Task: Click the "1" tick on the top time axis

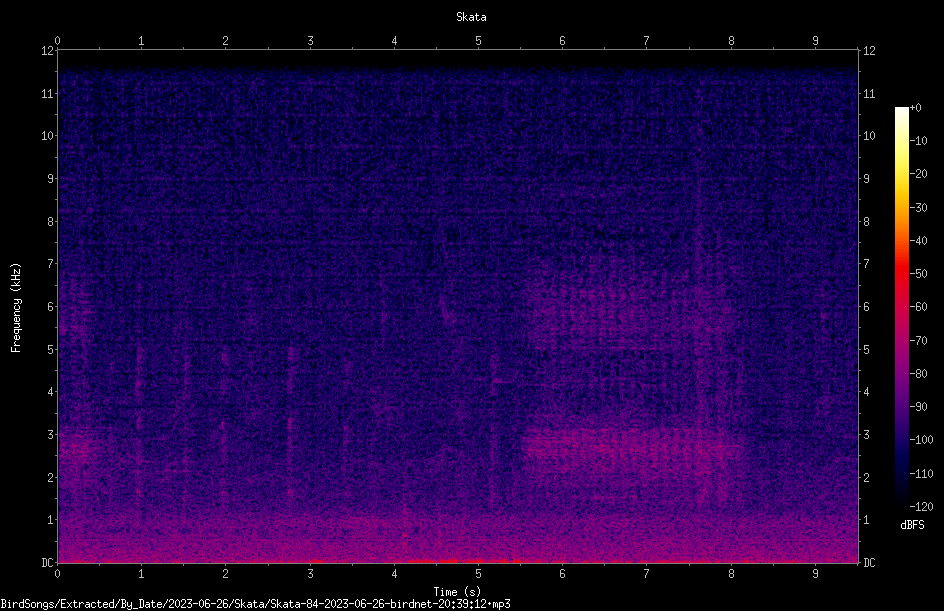Action: (x=141, y=41)
